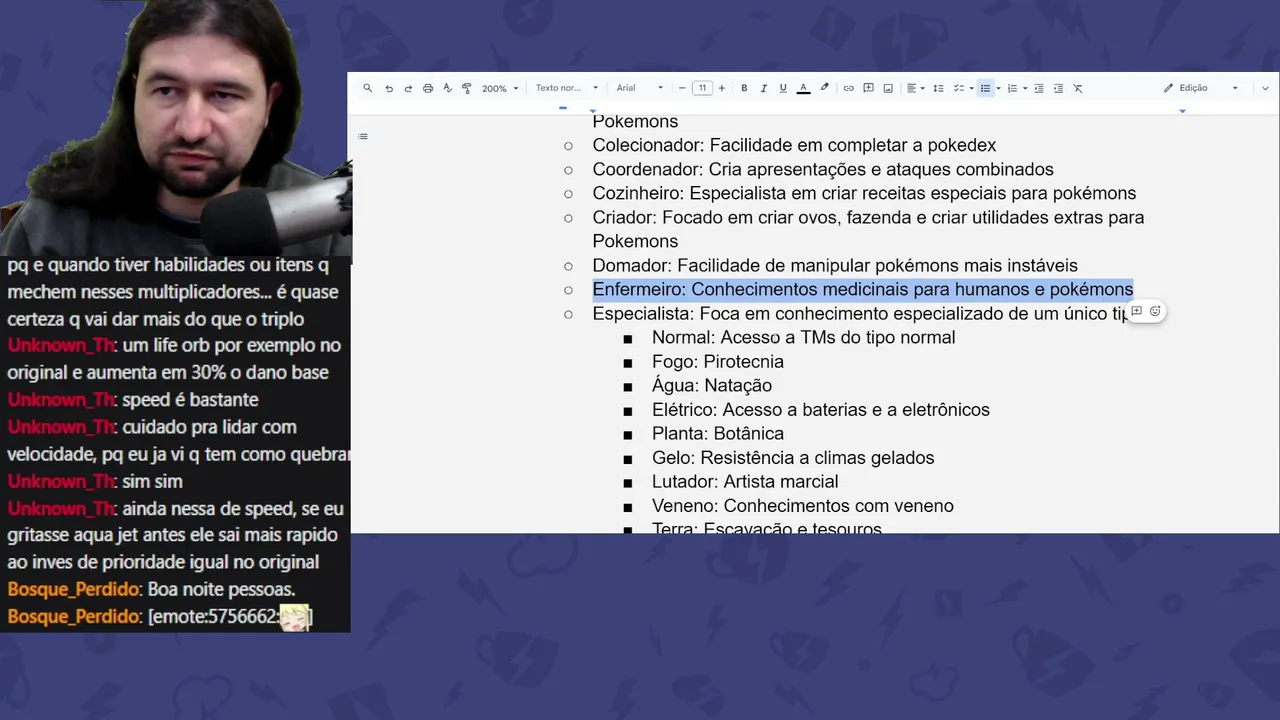Viewport: 1280px width, 720px height.
Task: Decrease the font size
Action: [x=682, y=88]
